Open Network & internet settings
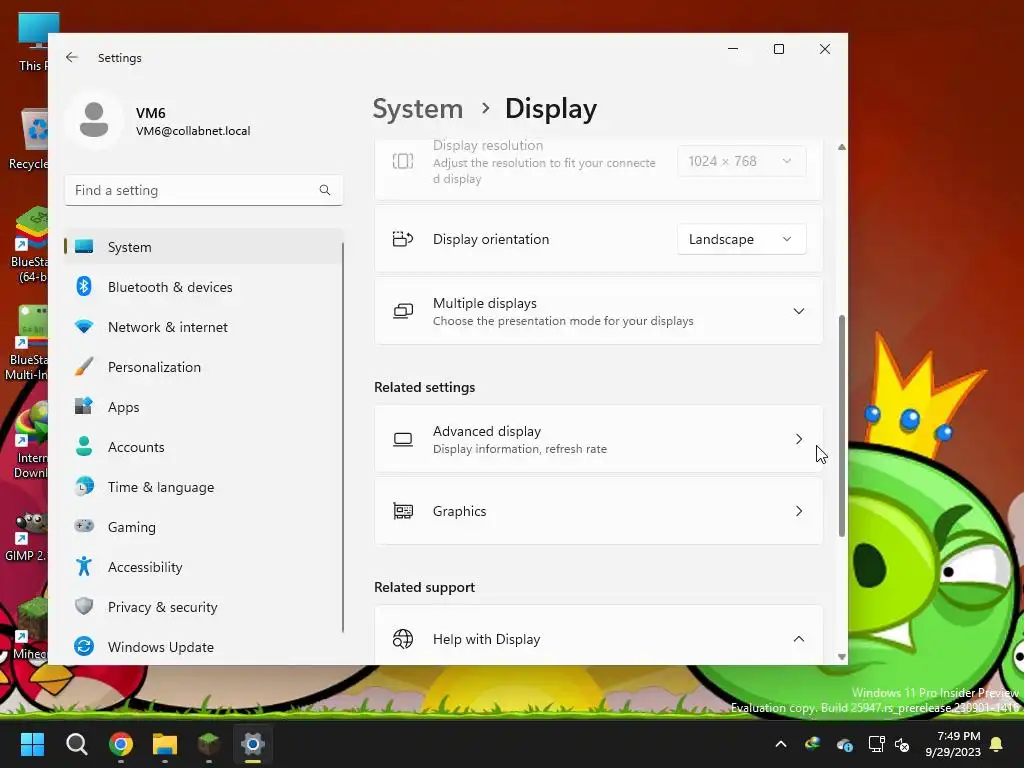 pos(203,327)
